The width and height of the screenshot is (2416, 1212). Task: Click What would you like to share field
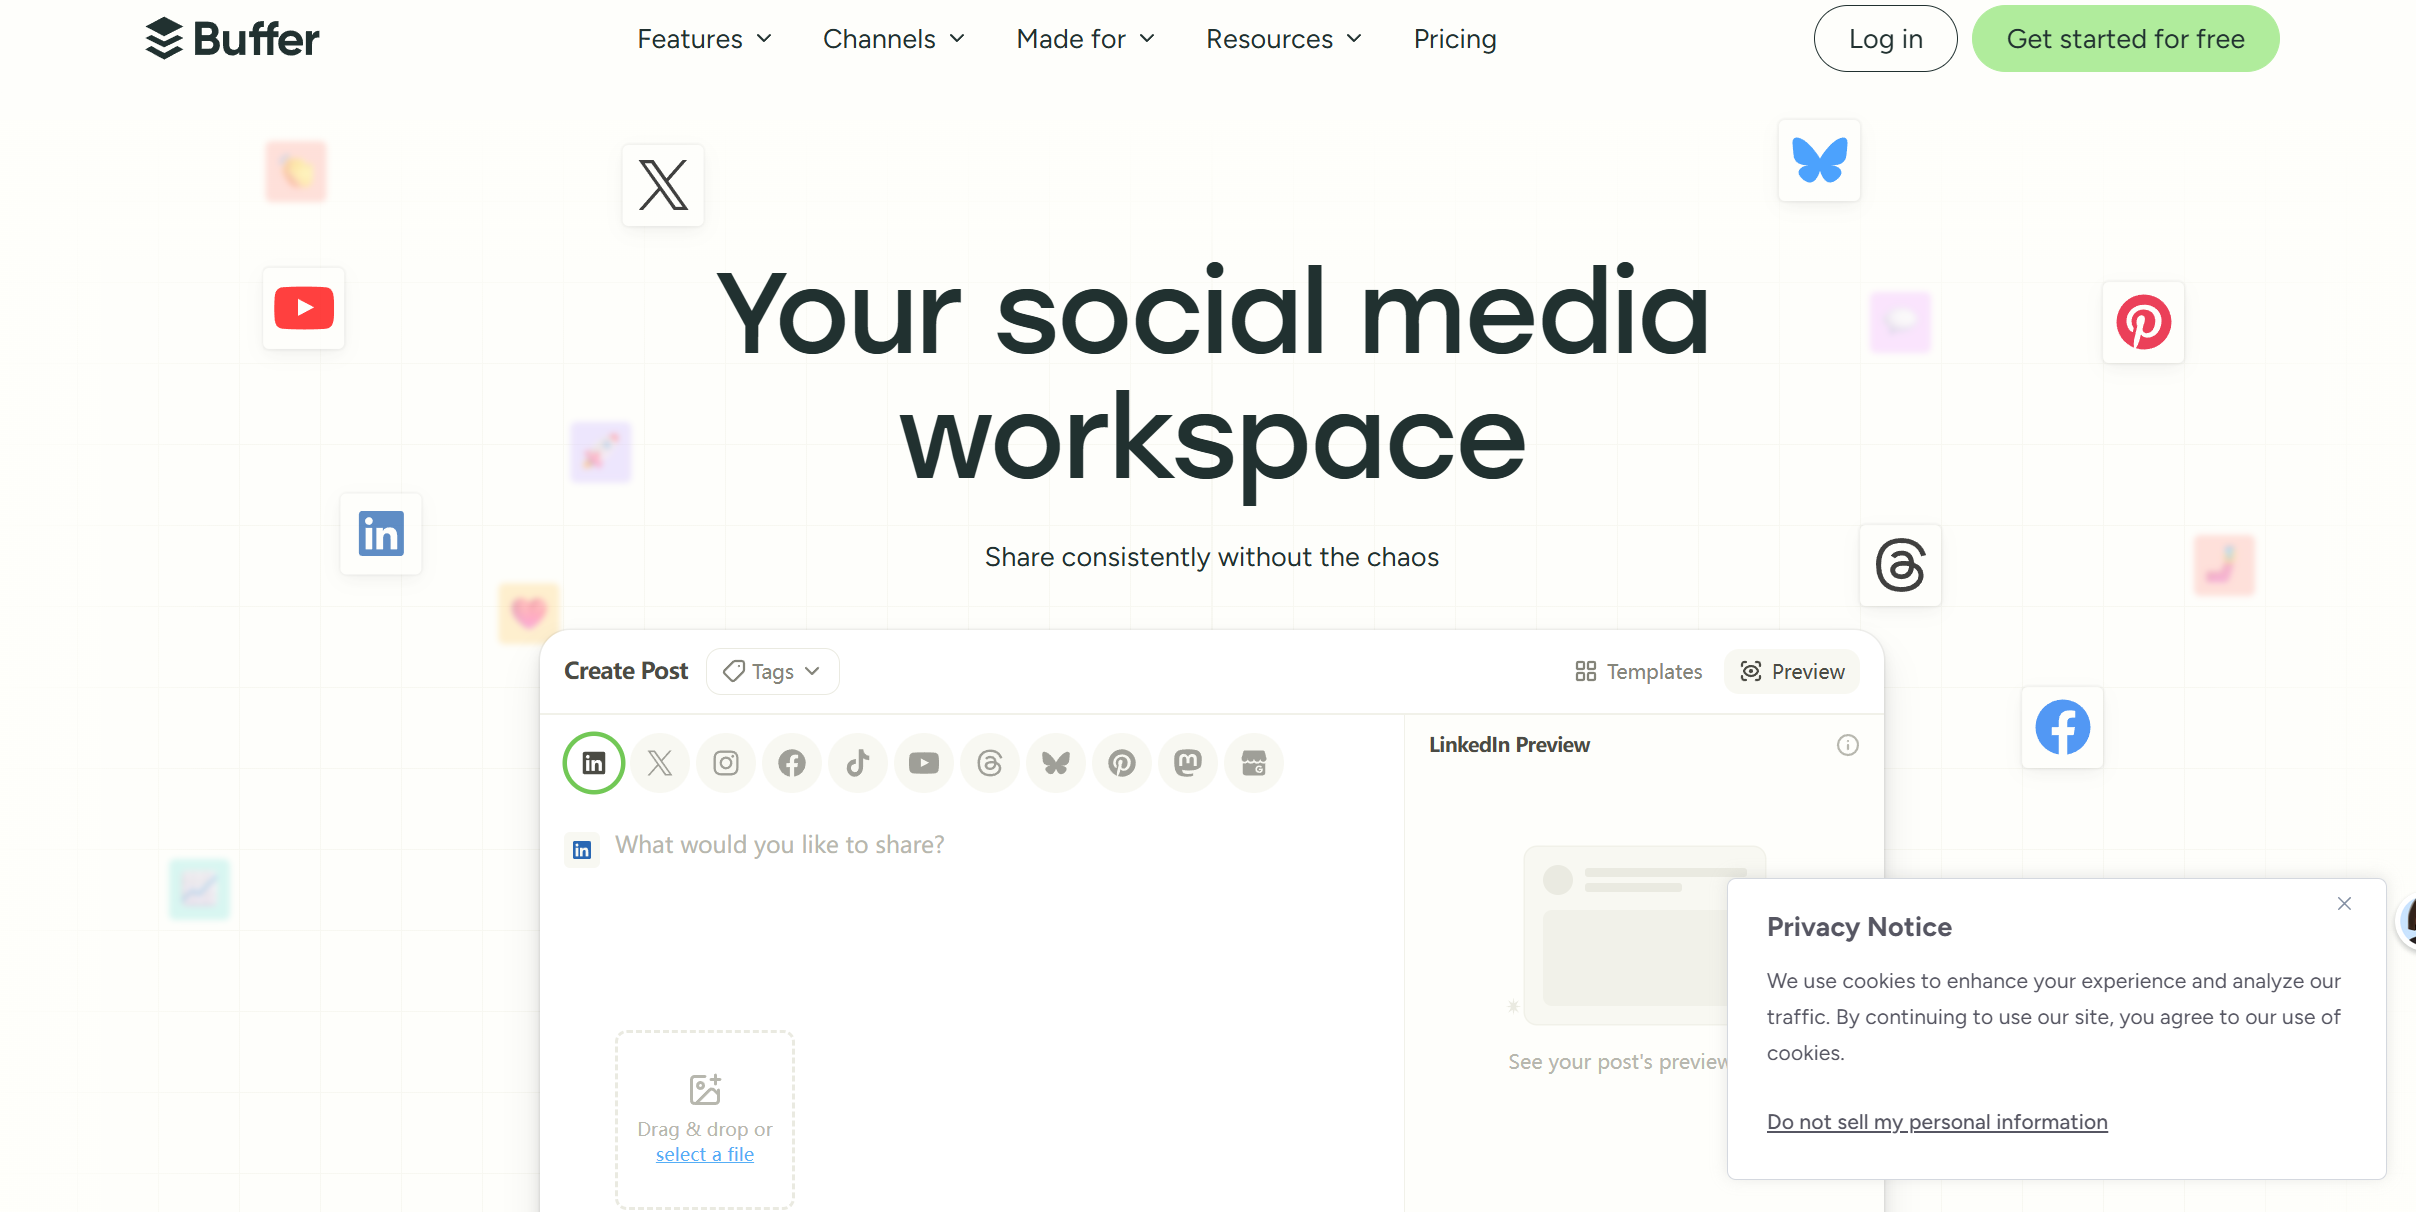779,845
